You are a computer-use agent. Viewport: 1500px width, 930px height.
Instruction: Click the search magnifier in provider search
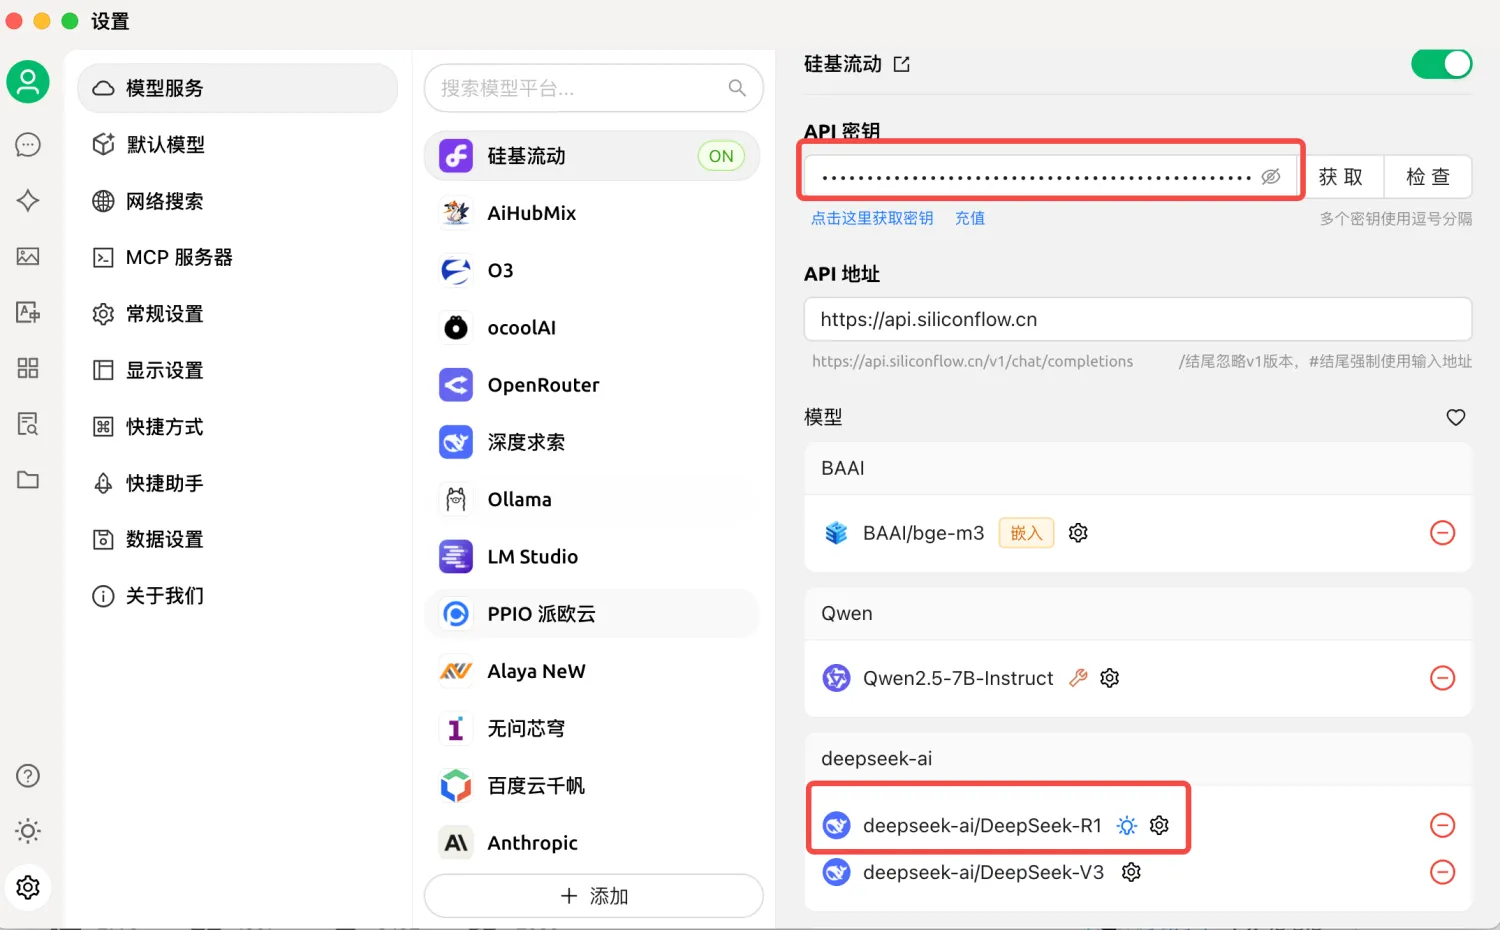point(737,88)
